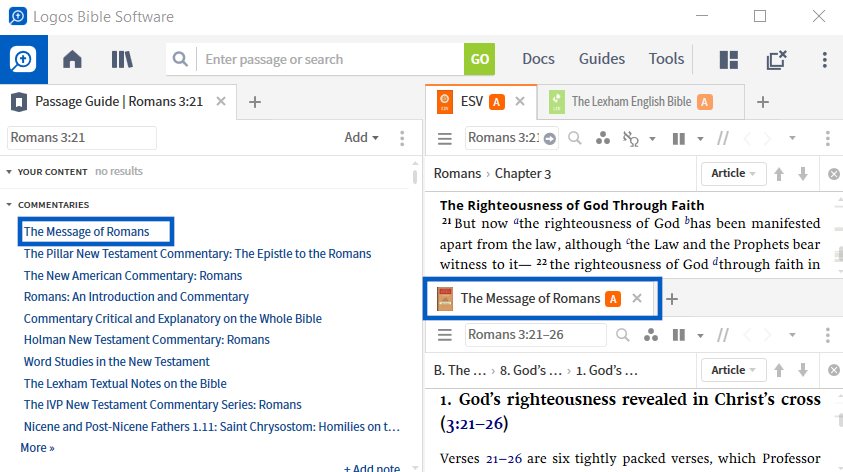Open Message of Romans history dropdown

(792, 335)
